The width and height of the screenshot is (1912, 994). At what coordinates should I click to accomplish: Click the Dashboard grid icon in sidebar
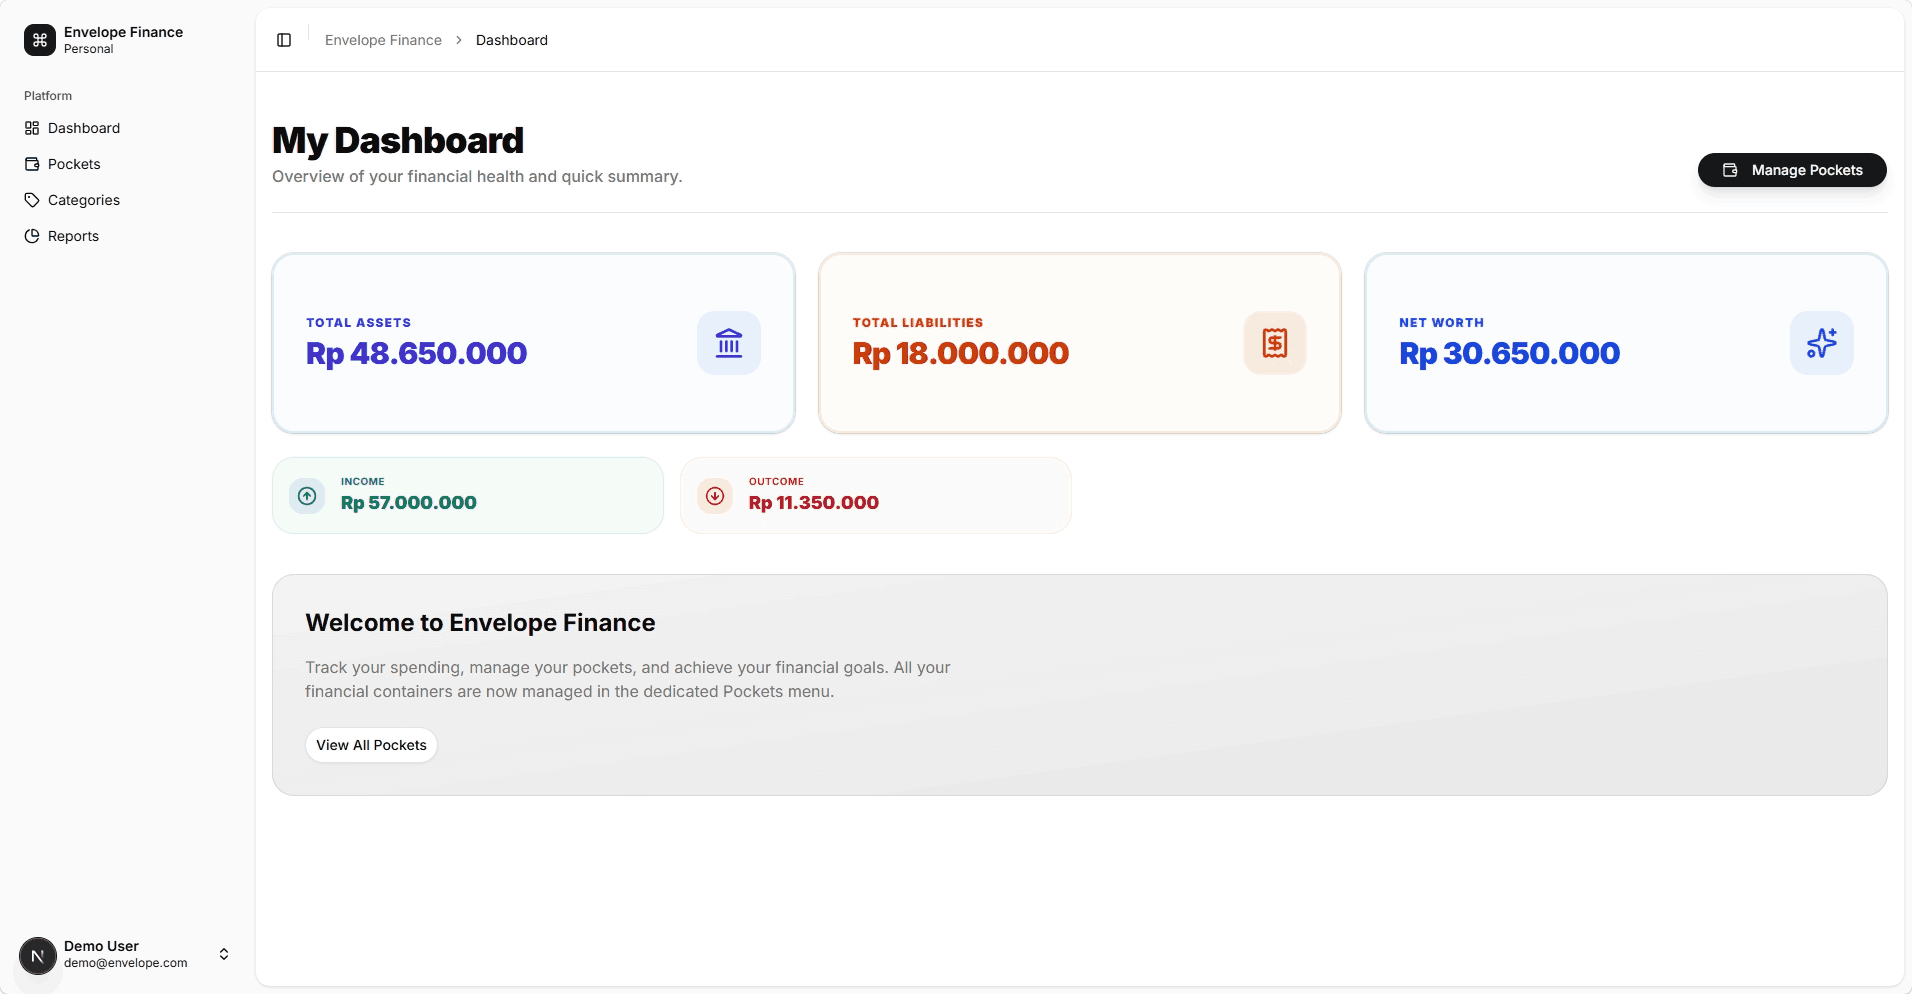pos(32,128)
